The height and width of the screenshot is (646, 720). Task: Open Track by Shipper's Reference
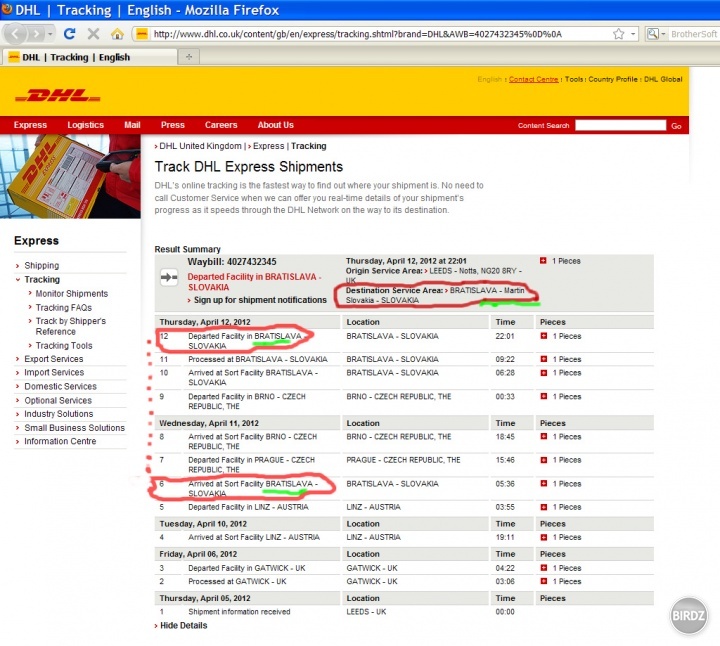(71, 326)
